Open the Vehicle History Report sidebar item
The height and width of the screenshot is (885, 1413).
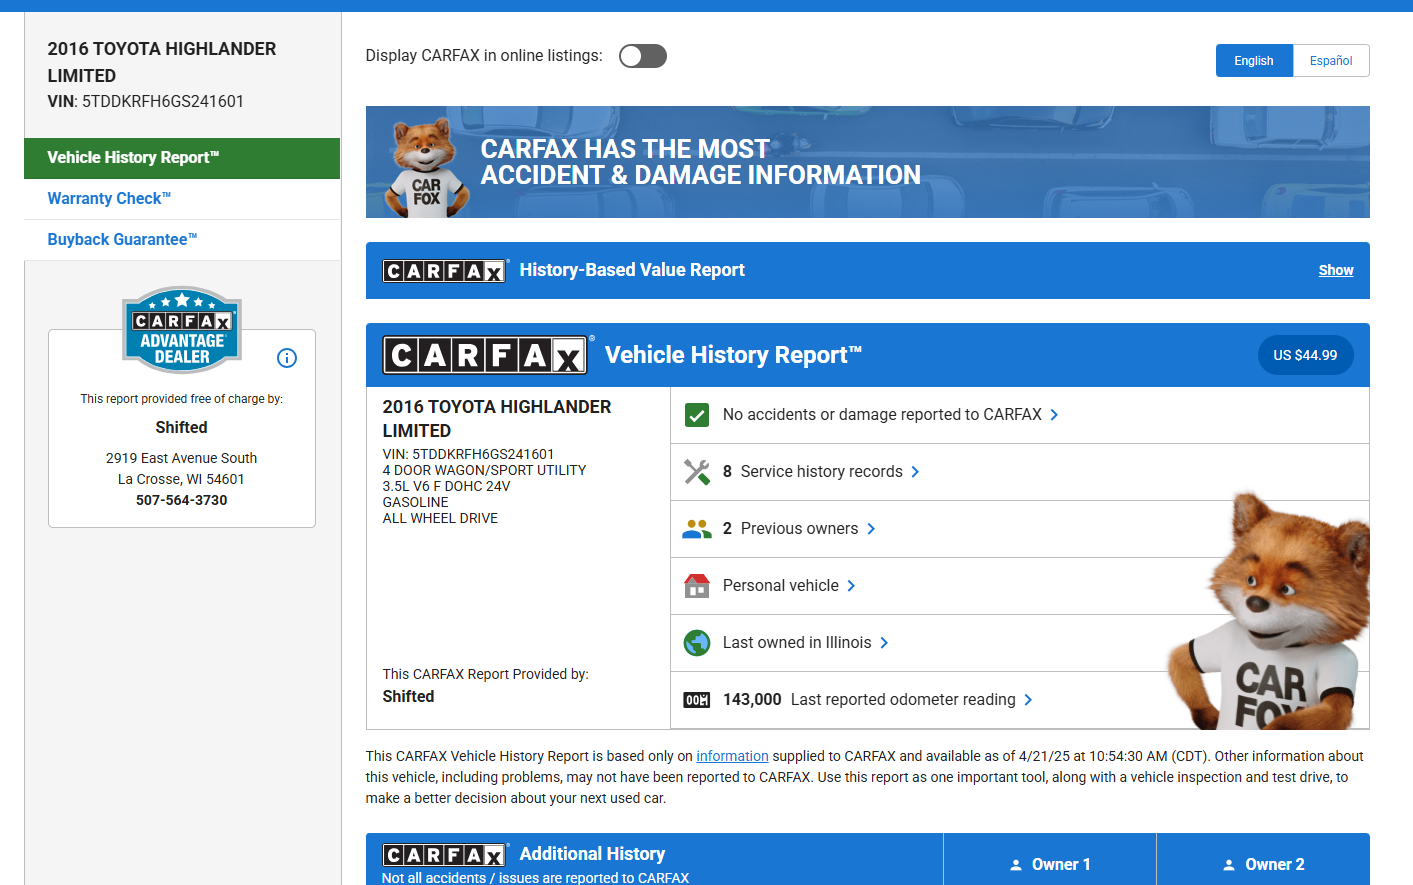[x=182, y=158]
